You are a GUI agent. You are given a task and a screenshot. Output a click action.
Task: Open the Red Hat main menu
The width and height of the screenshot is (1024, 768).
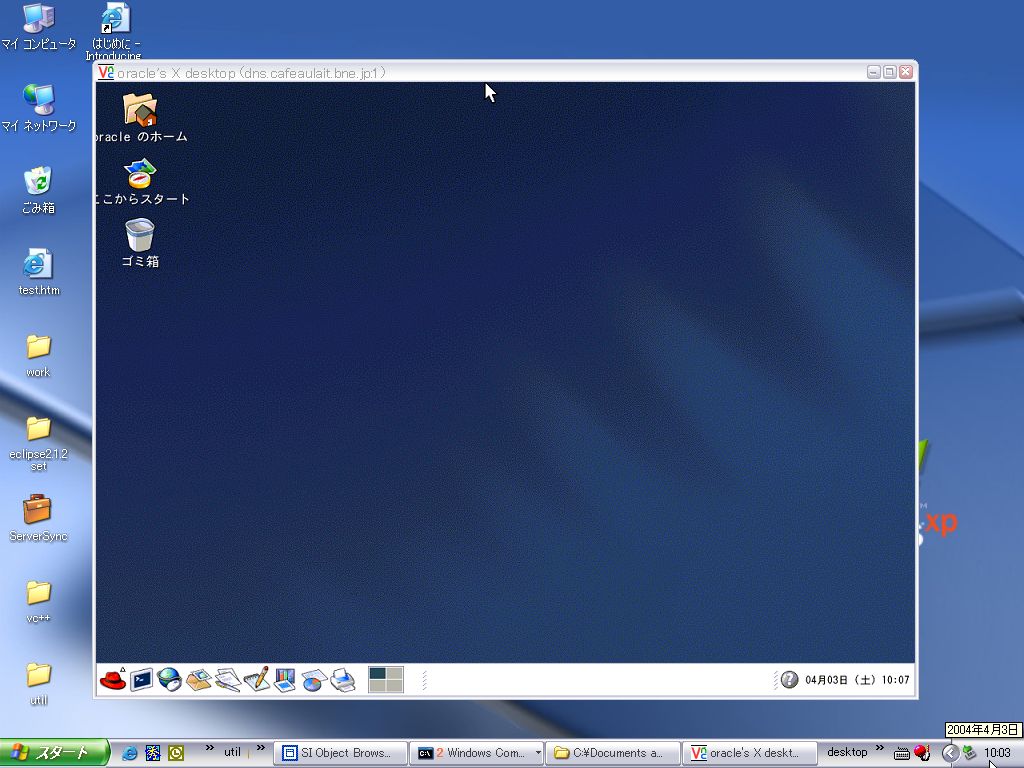[112, 680]
